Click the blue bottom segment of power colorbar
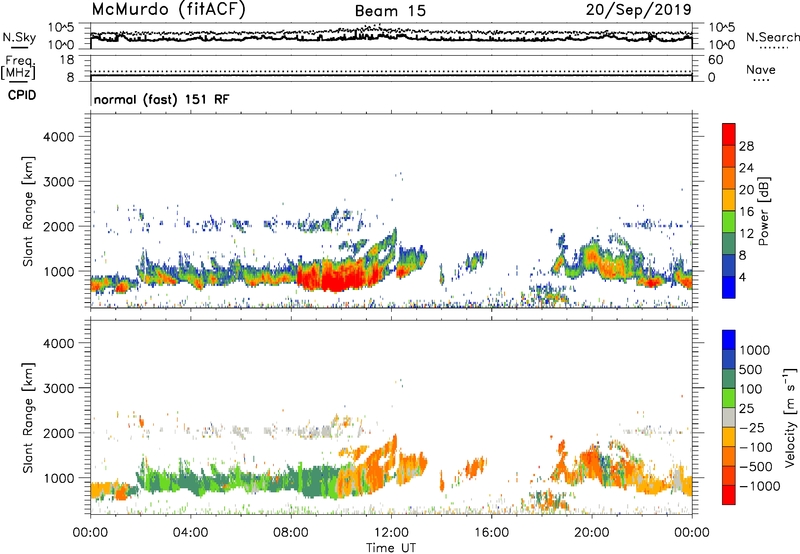The width and height of the screenshot is (800, 554). point(729,288)
